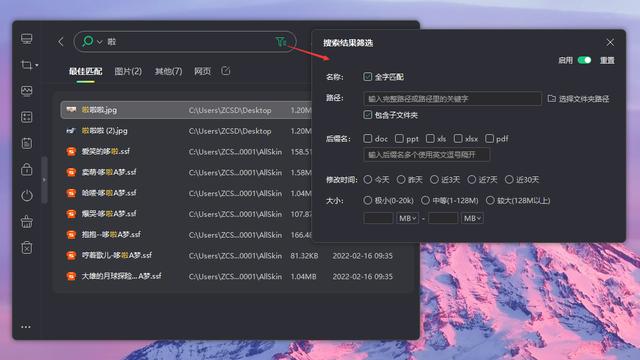
Task: Select the 中等(1-128M) size option
Action: (x=425, y=200)
